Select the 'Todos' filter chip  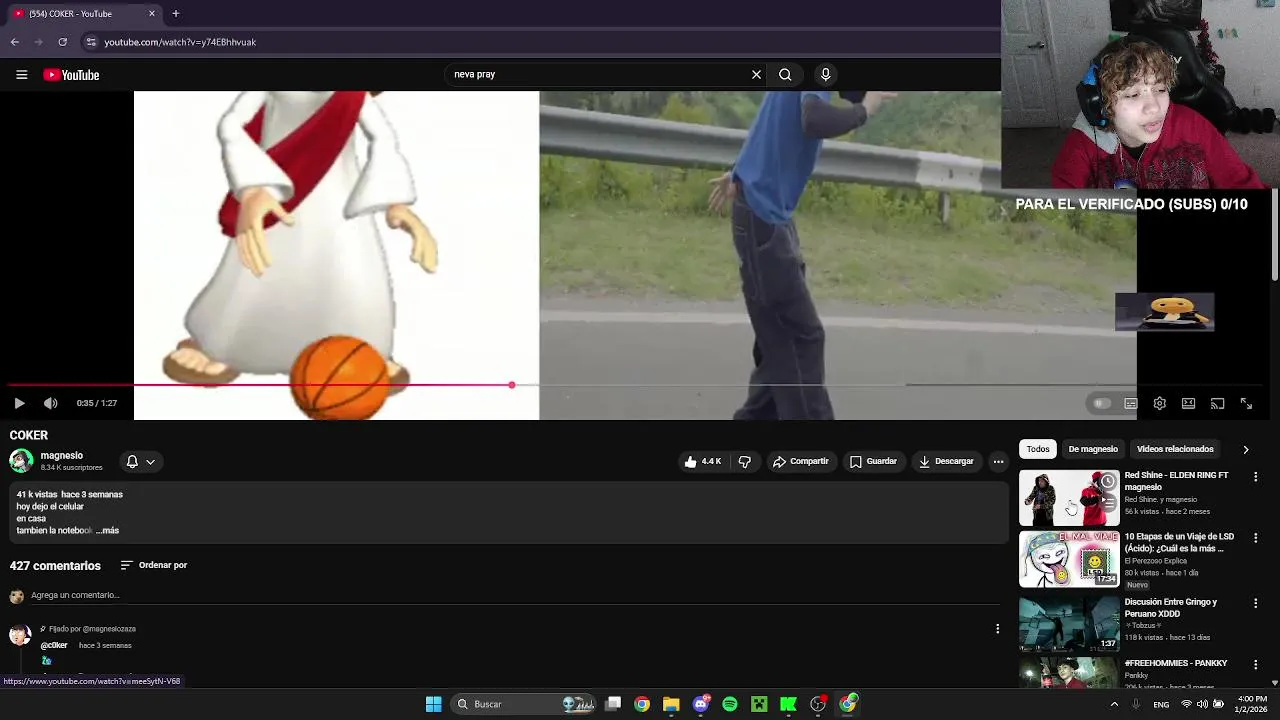tap(1038, 449)
